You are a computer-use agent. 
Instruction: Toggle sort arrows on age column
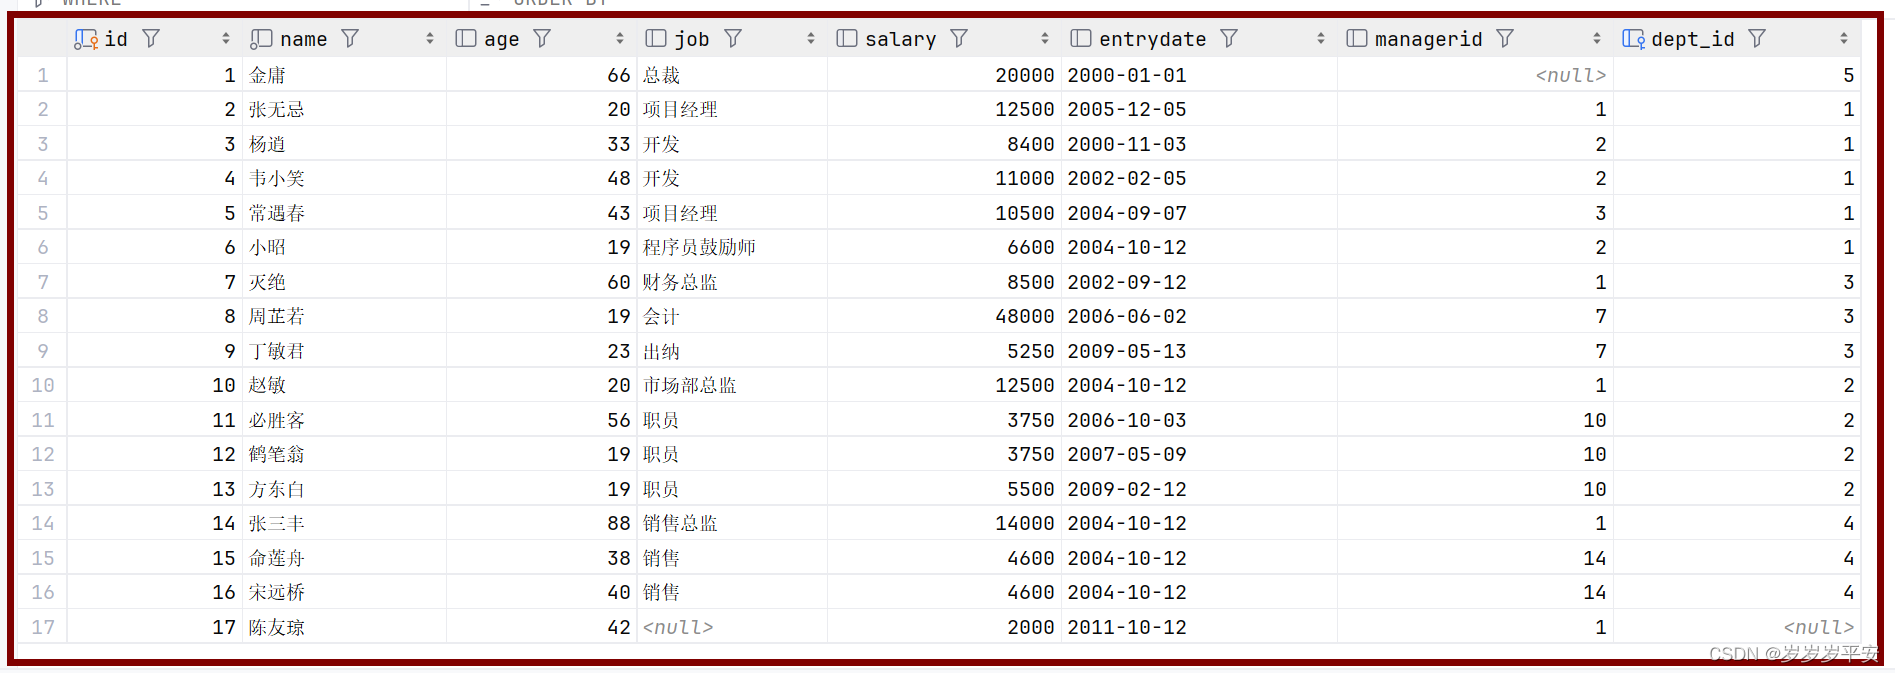tap(620, 39)
